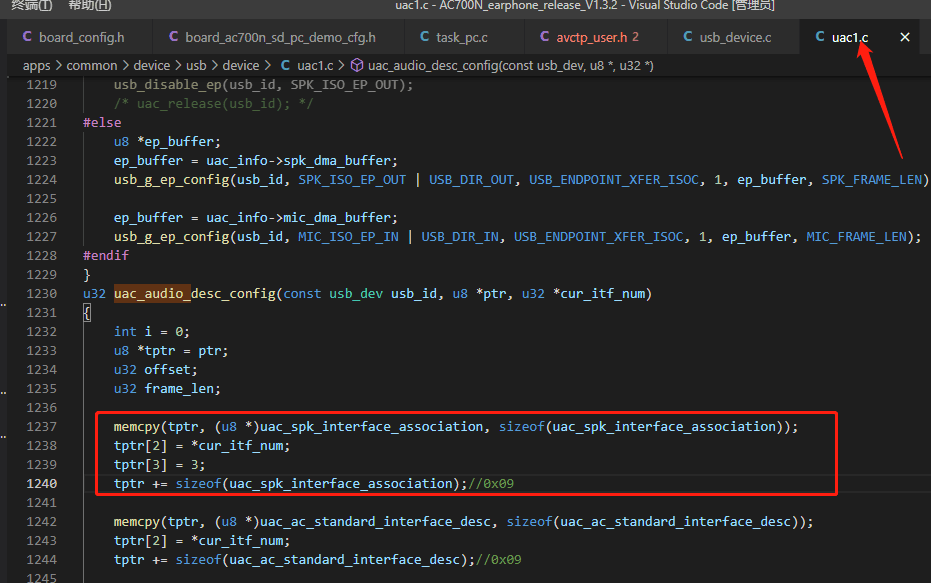
Task: Click the memcpy call on line 1242
Action: [137, 521]
